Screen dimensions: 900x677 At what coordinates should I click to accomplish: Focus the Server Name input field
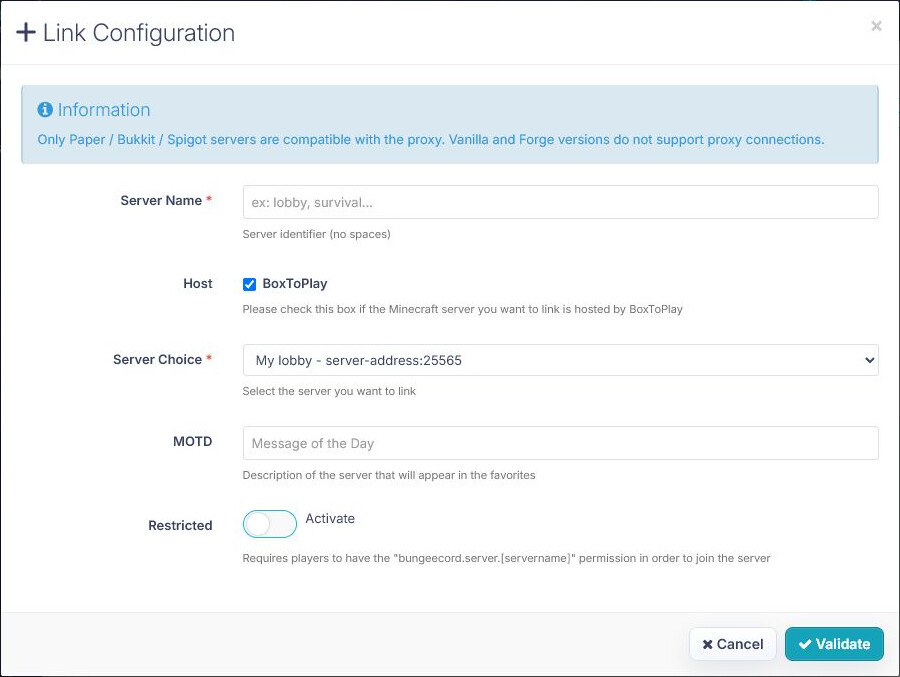[560, 202]
